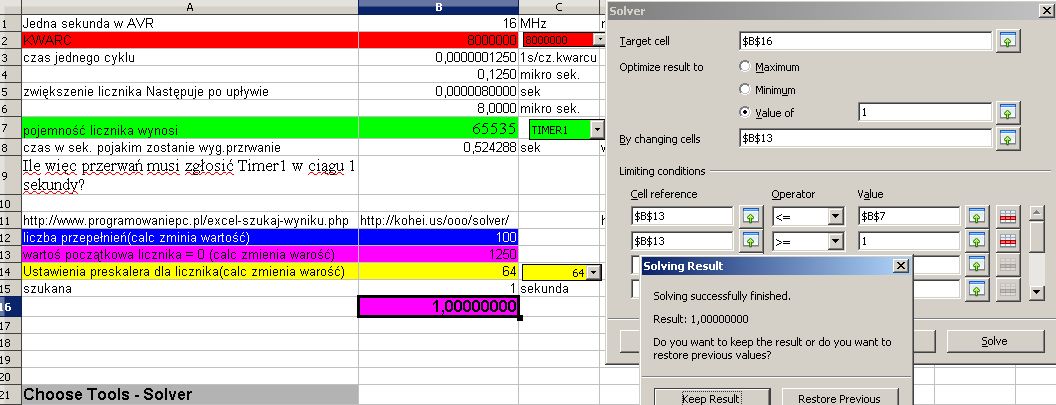Viewport: 1056px width, 405px height.
Task: Select the Maximum optimization option
Action: [745, 67]
